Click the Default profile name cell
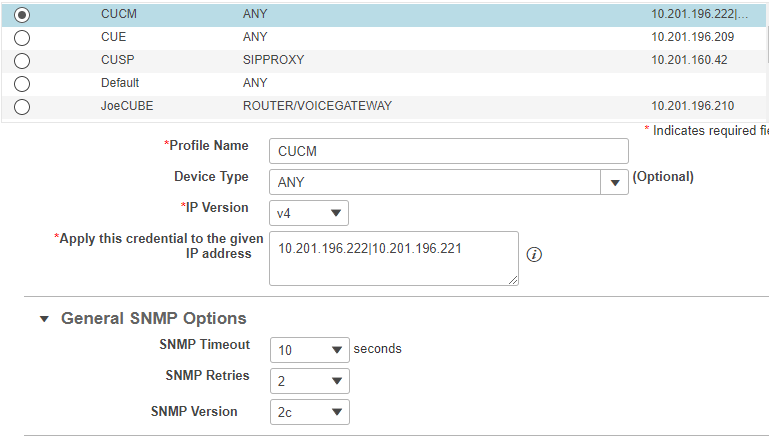Screen dimensions: 769x436 pyautogui.click(x=120, y=83)
